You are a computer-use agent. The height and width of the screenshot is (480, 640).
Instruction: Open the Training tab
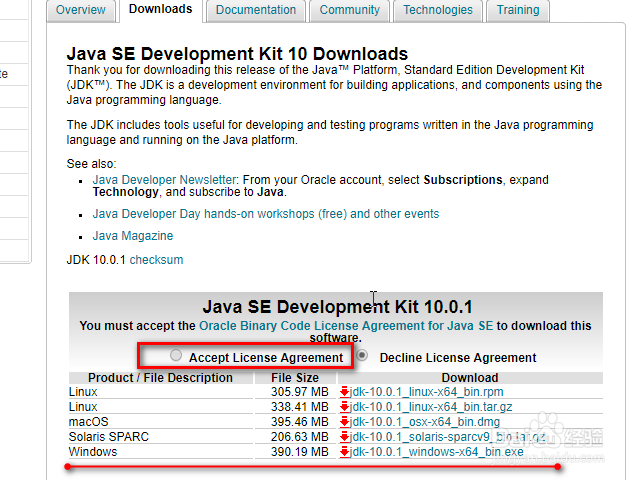point(518,10)
